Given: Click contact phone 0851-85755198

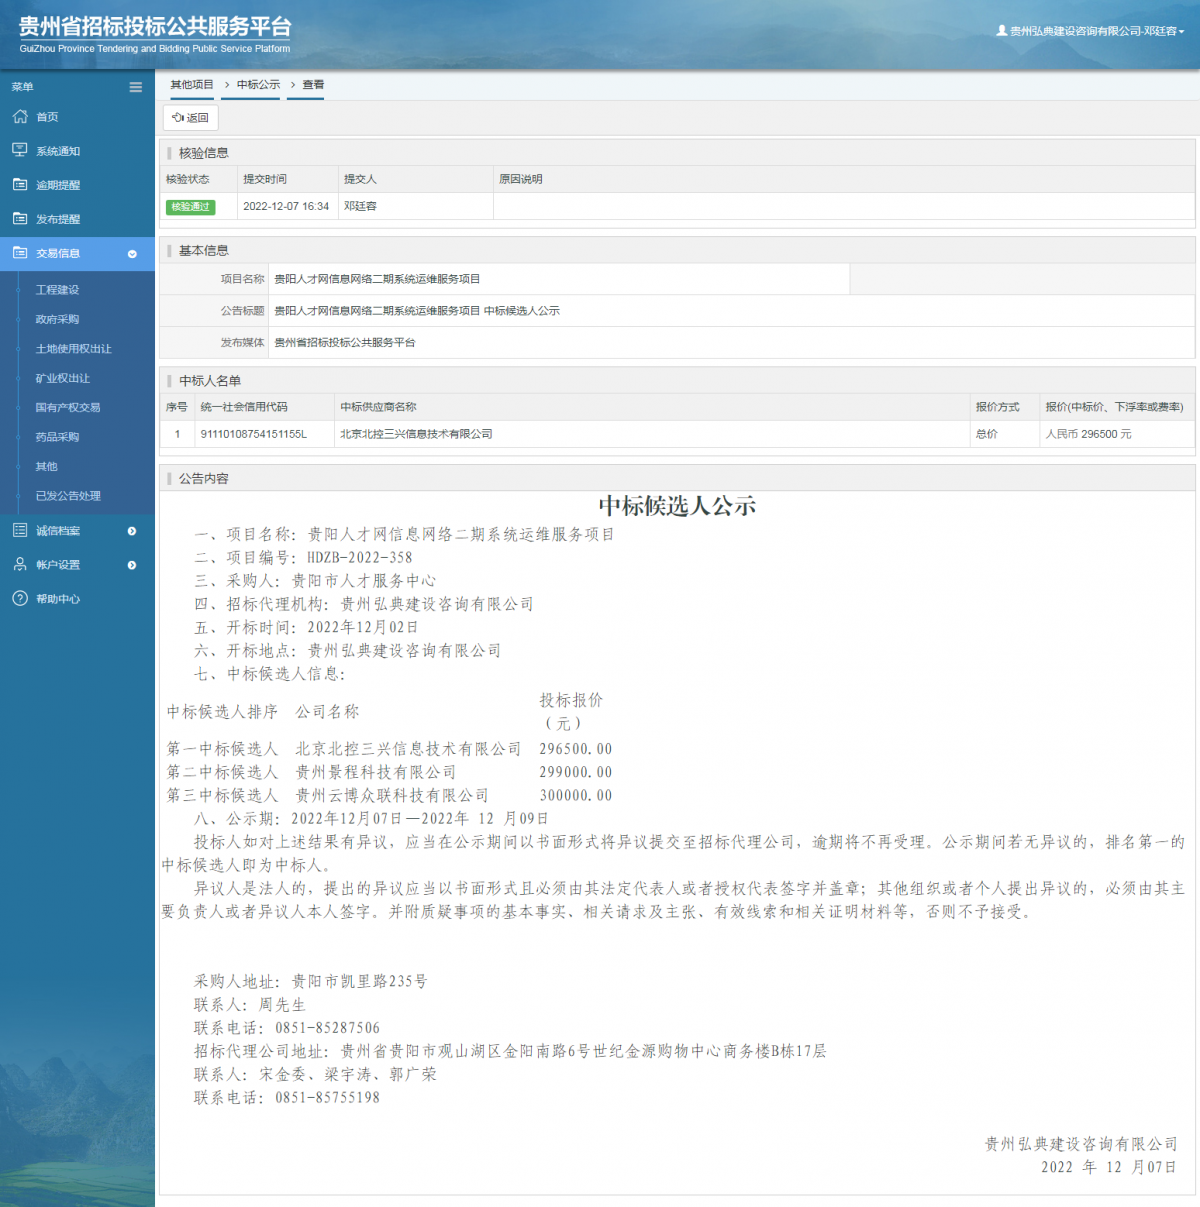Looking at the screenshot, I should [x=327, y=1098].
